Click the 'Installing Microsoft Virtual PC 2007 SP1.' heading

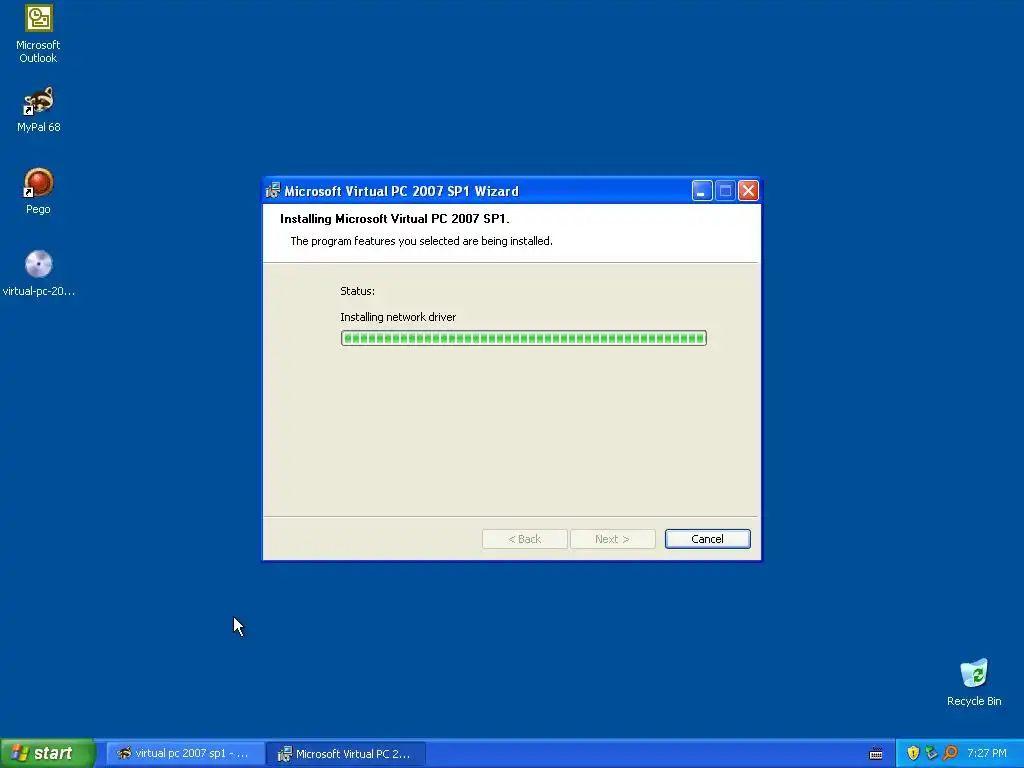point(394,219)
